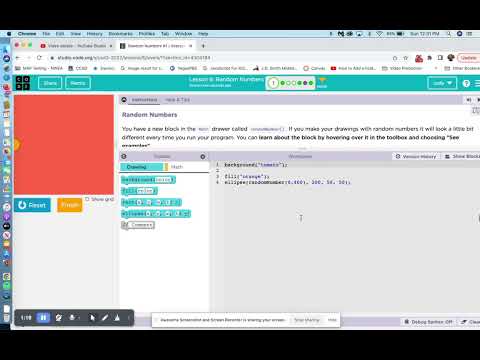Select the recorder highlighter shape tool
480x360 pixels.
117,318
